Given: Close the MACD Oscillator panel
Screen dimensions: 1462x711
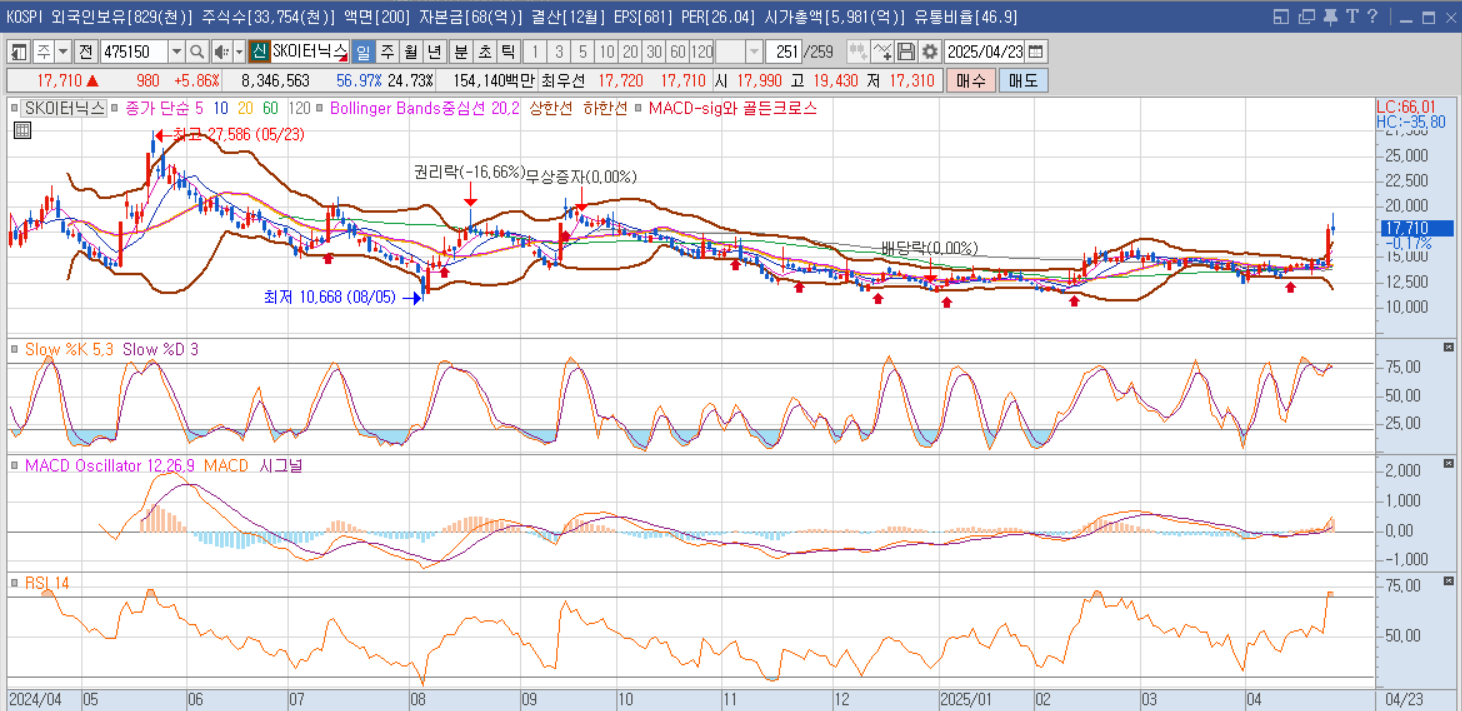Looking at the screenshot, I should 1449,464.
